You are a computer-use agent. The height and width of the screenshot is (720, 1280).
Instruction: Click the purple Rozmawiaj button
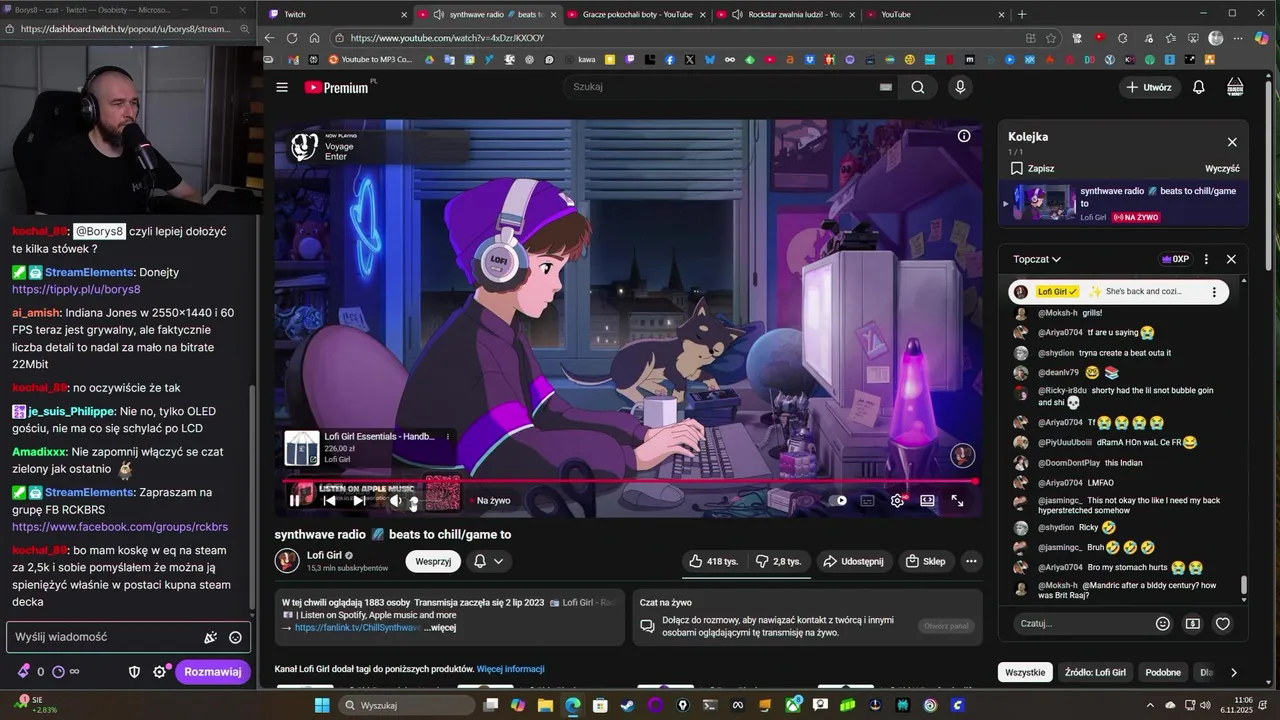click(x=213, y=672)
